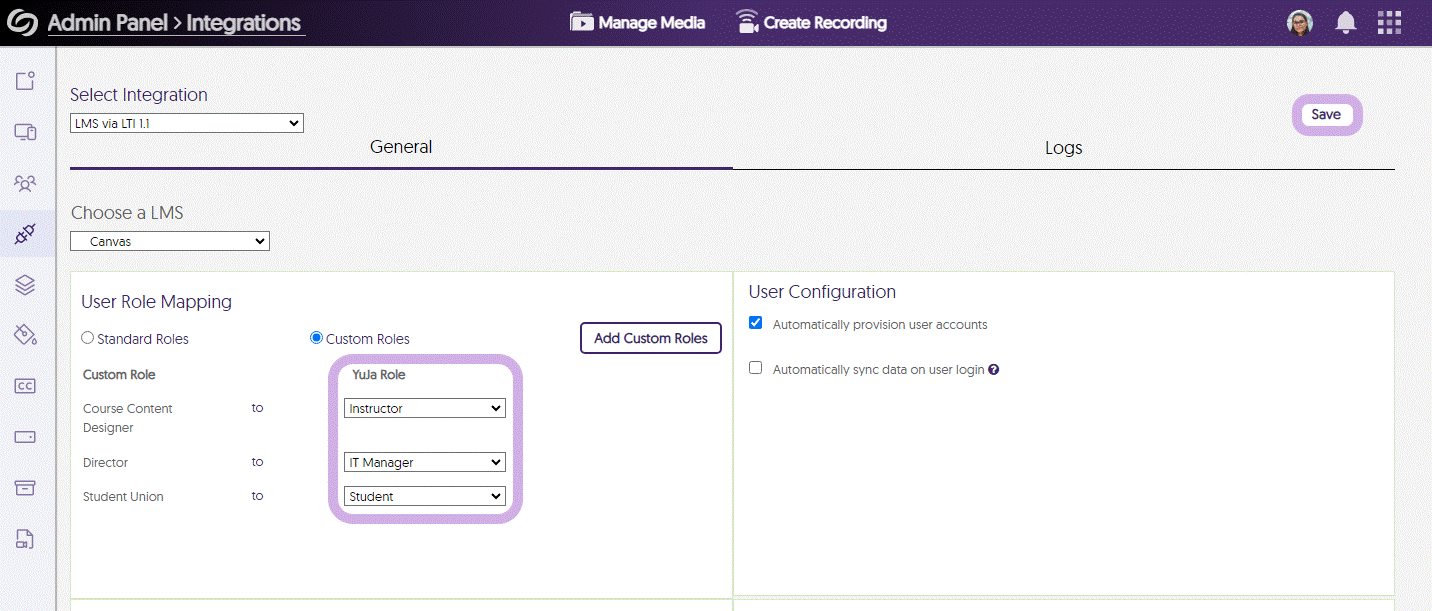Enable Automatically sync data on user login

point(756,368)
